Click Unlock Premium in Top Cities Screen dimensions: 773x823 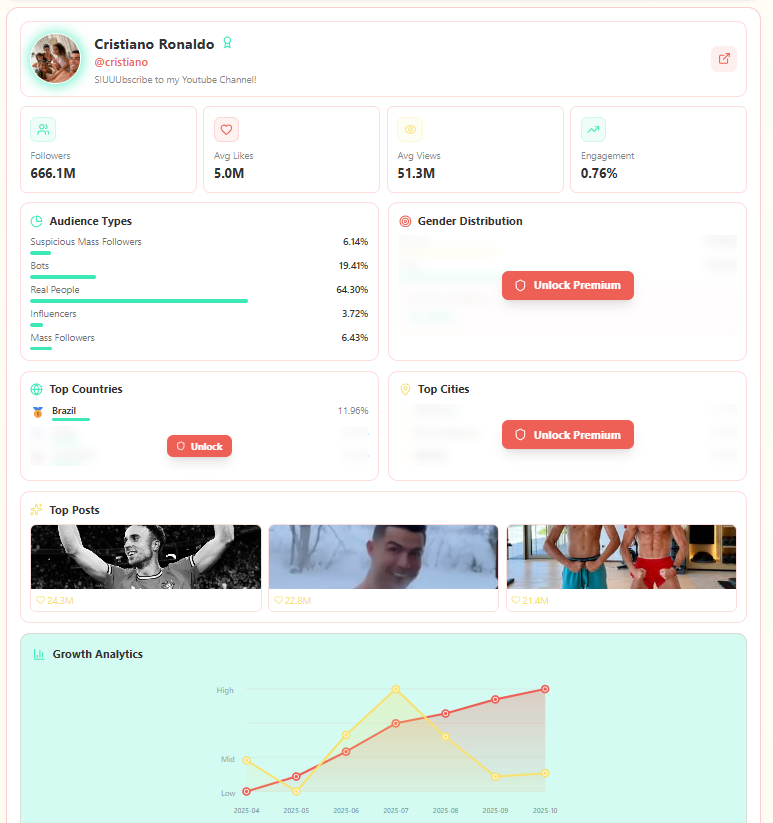coord(568,435)
